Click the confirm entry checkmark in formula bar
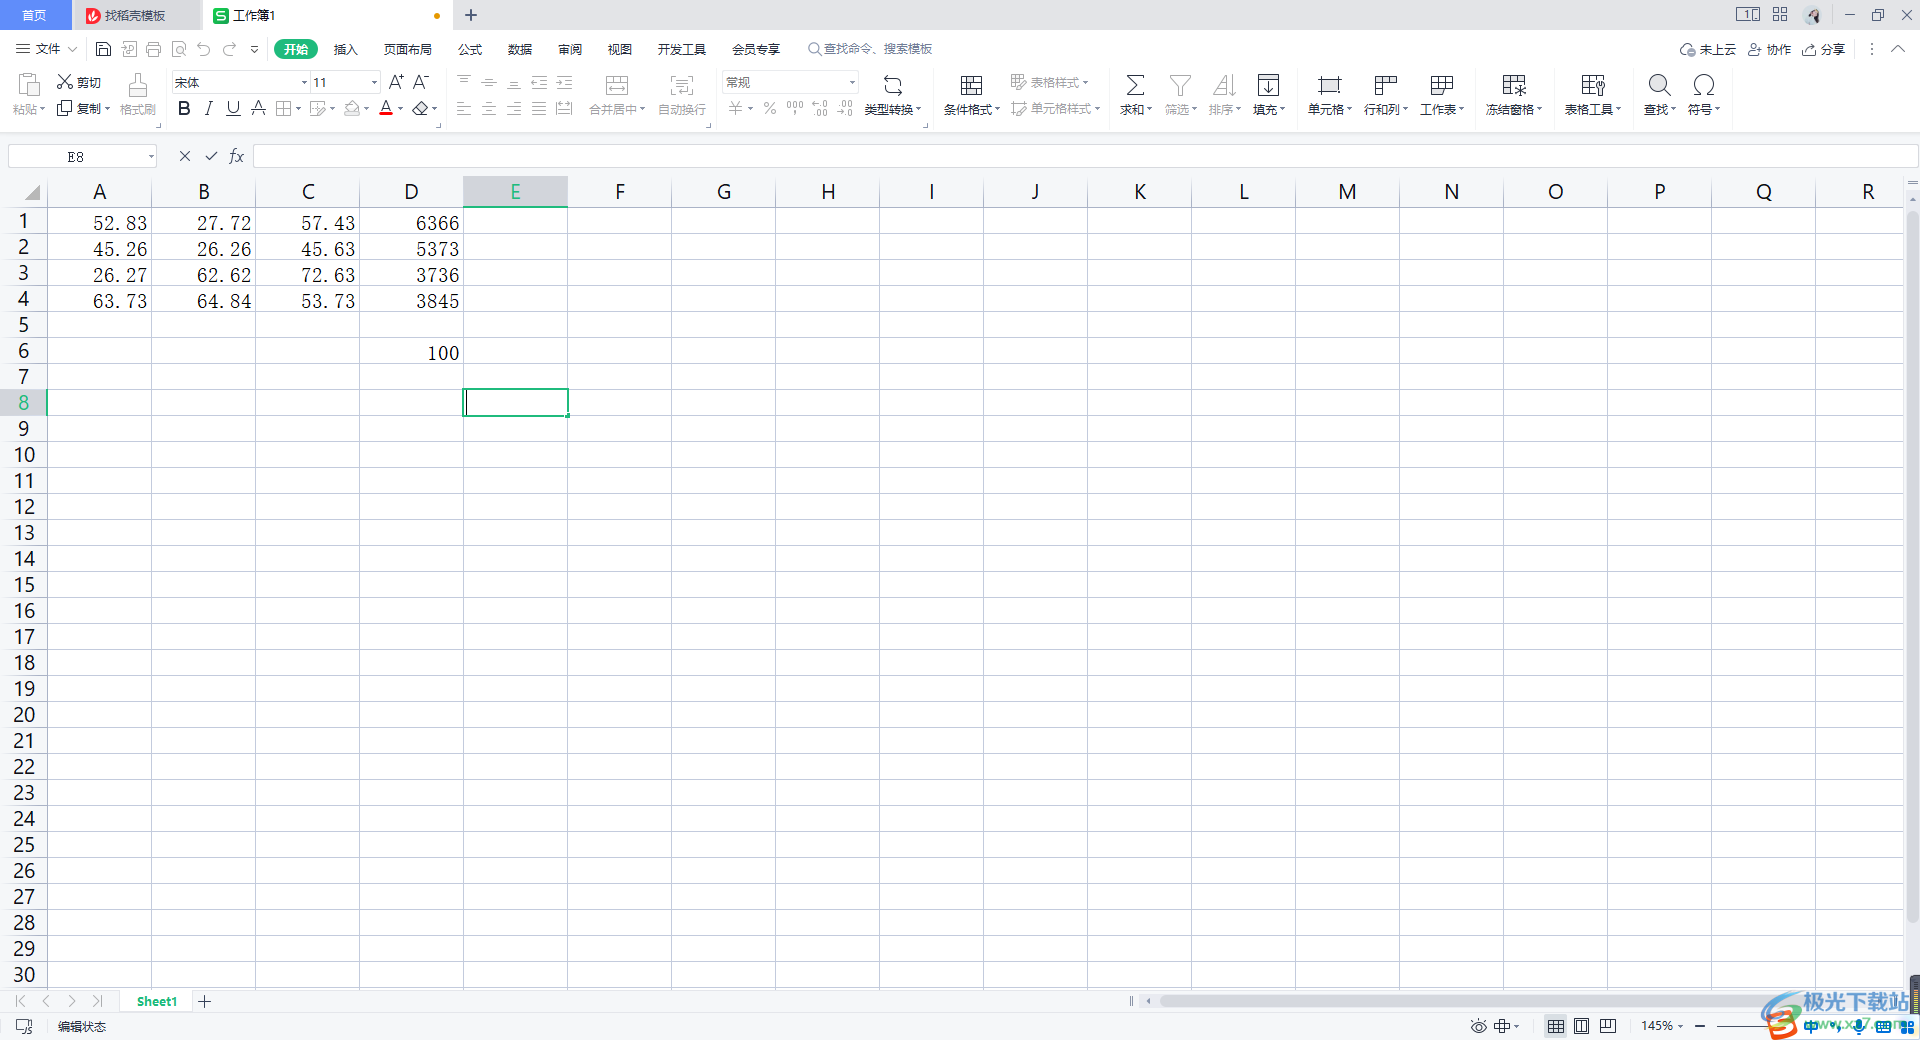The height and width of the screenshot is (1040, 1920). click(211, 156)
